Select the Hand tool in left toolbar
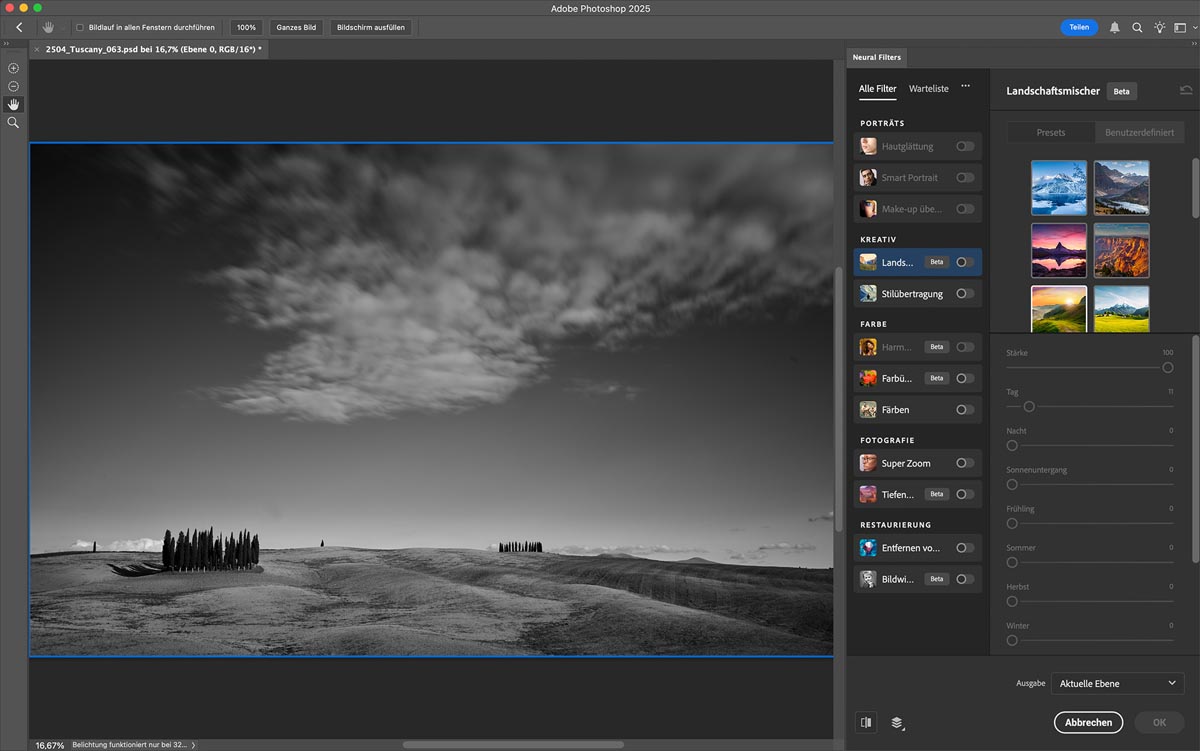Viewport: 1200px width, 751px height. click(14, 104)
